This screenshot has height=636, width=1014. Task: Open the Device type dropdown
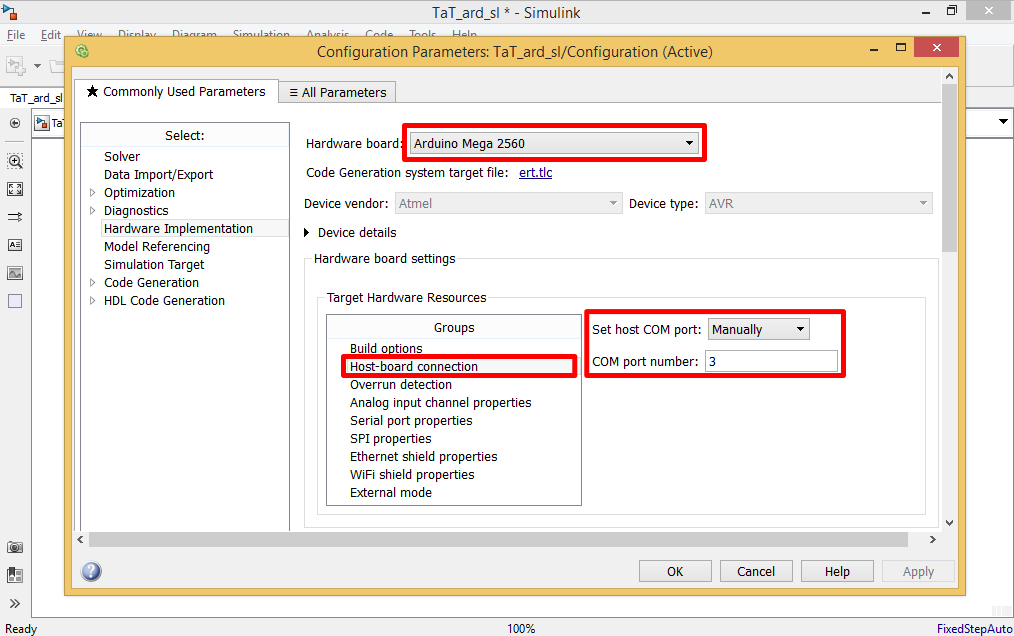point(819,204)
